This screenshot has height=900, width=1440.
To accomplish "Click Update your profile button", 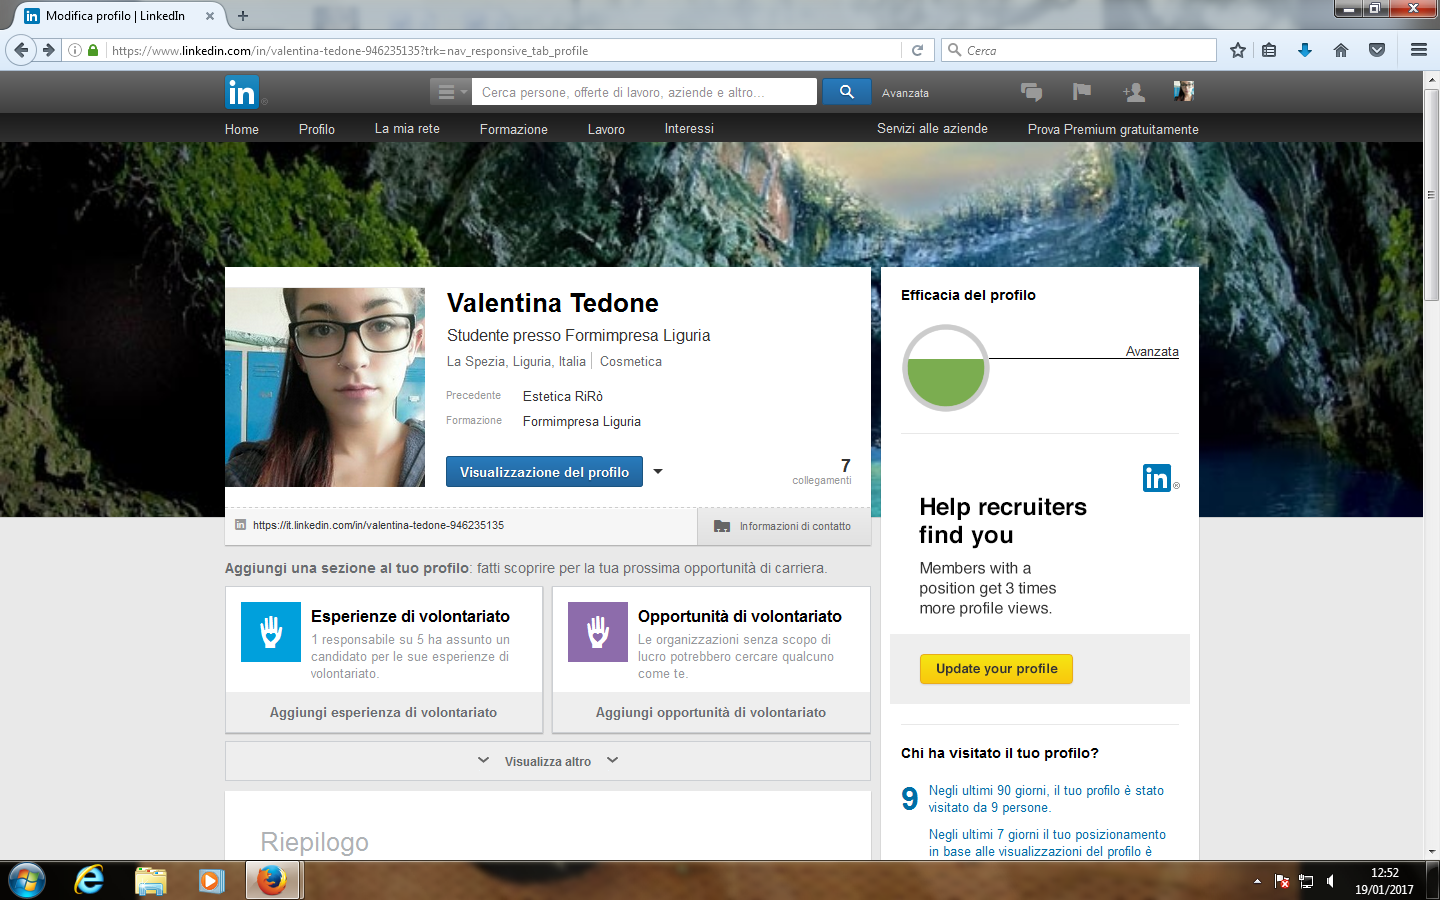I will coord(996,669).
